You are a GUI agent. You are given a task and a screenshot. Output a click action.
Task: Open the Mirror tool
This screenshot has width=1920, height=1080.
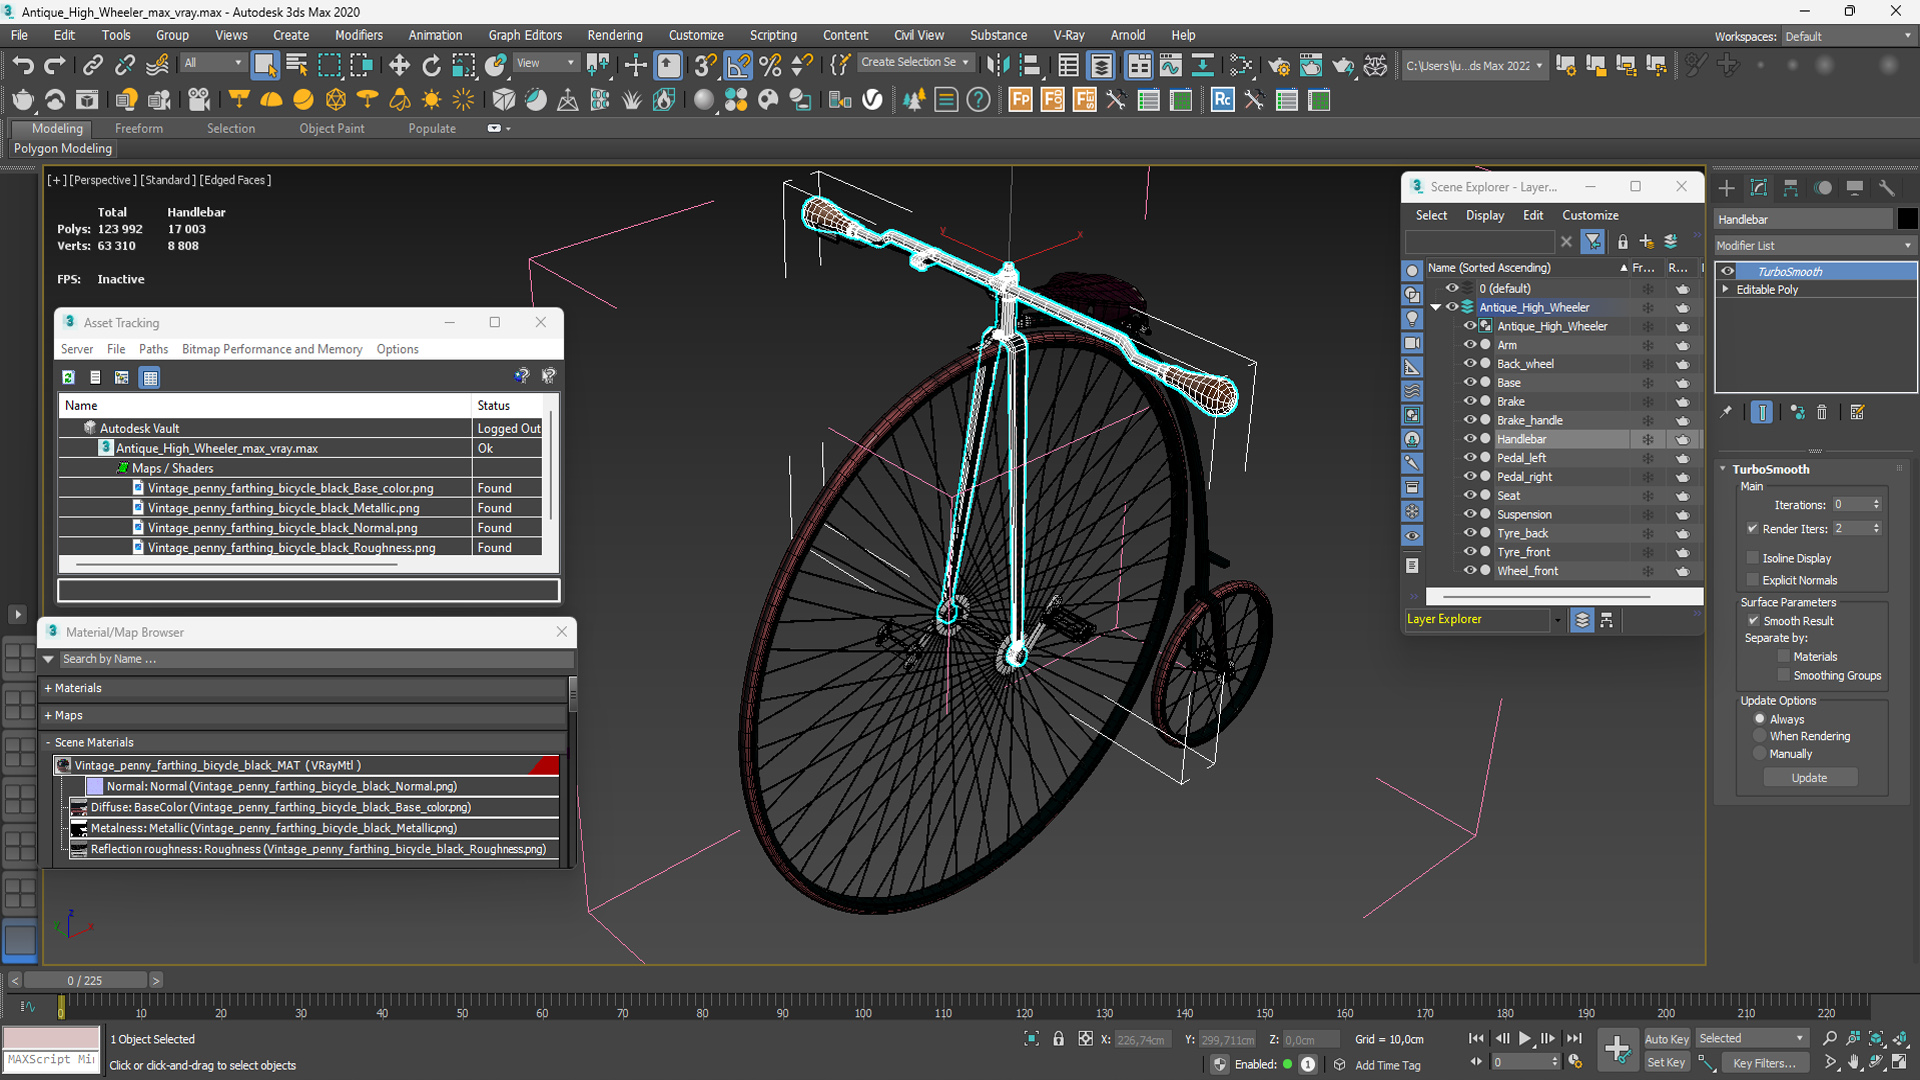click(997, 66)
